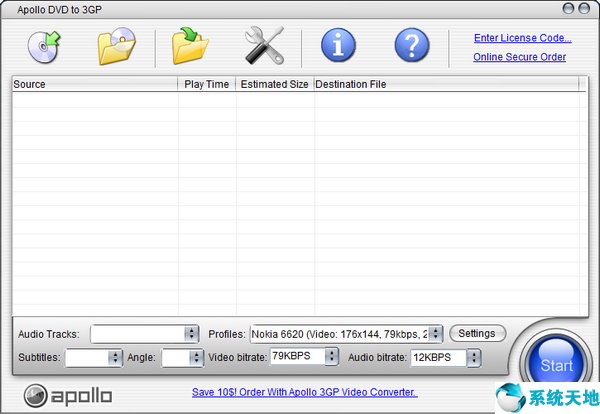Expand the Audio Tracks dropdown
This screenshot has height=414, width=600.
coord(191,334)
